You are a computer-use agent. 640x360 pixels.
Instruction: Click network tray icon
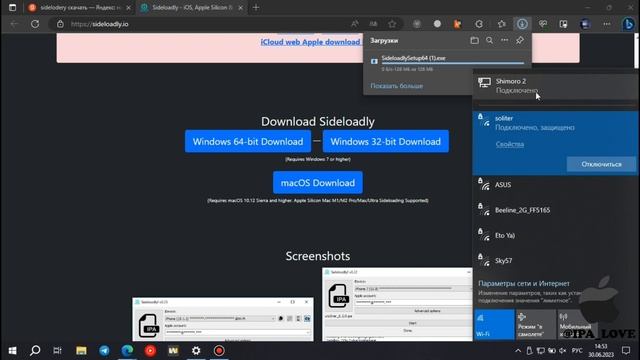[540, 351]
